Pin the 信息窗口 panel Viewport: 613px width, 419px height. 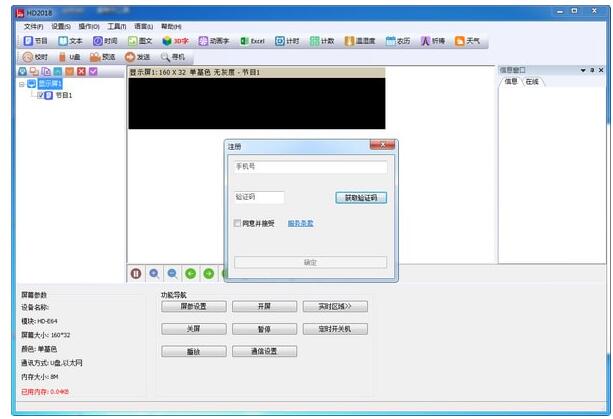click(592, 70)
